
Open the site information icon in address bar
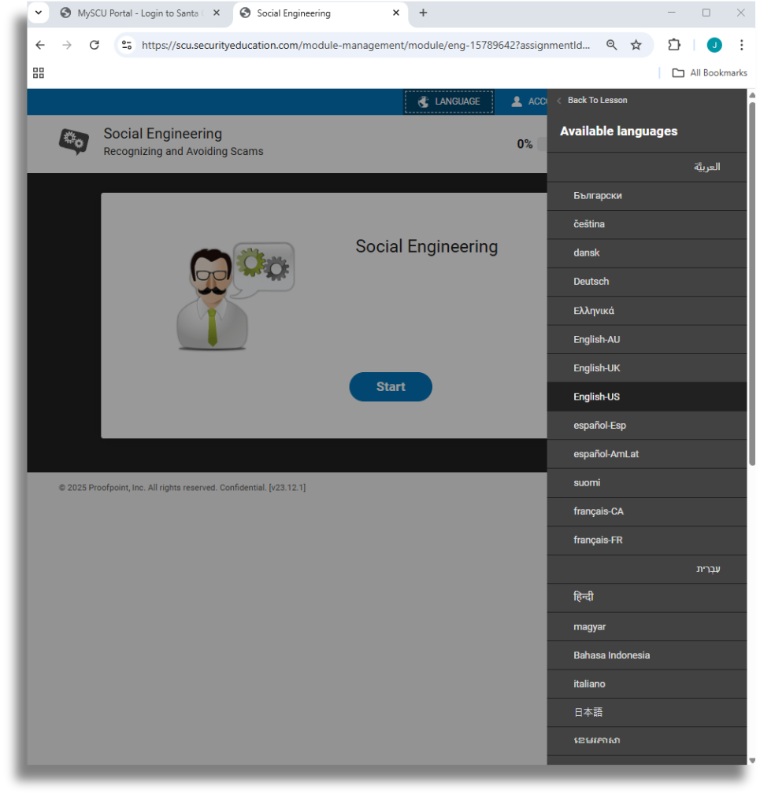[x=127, y=45]
